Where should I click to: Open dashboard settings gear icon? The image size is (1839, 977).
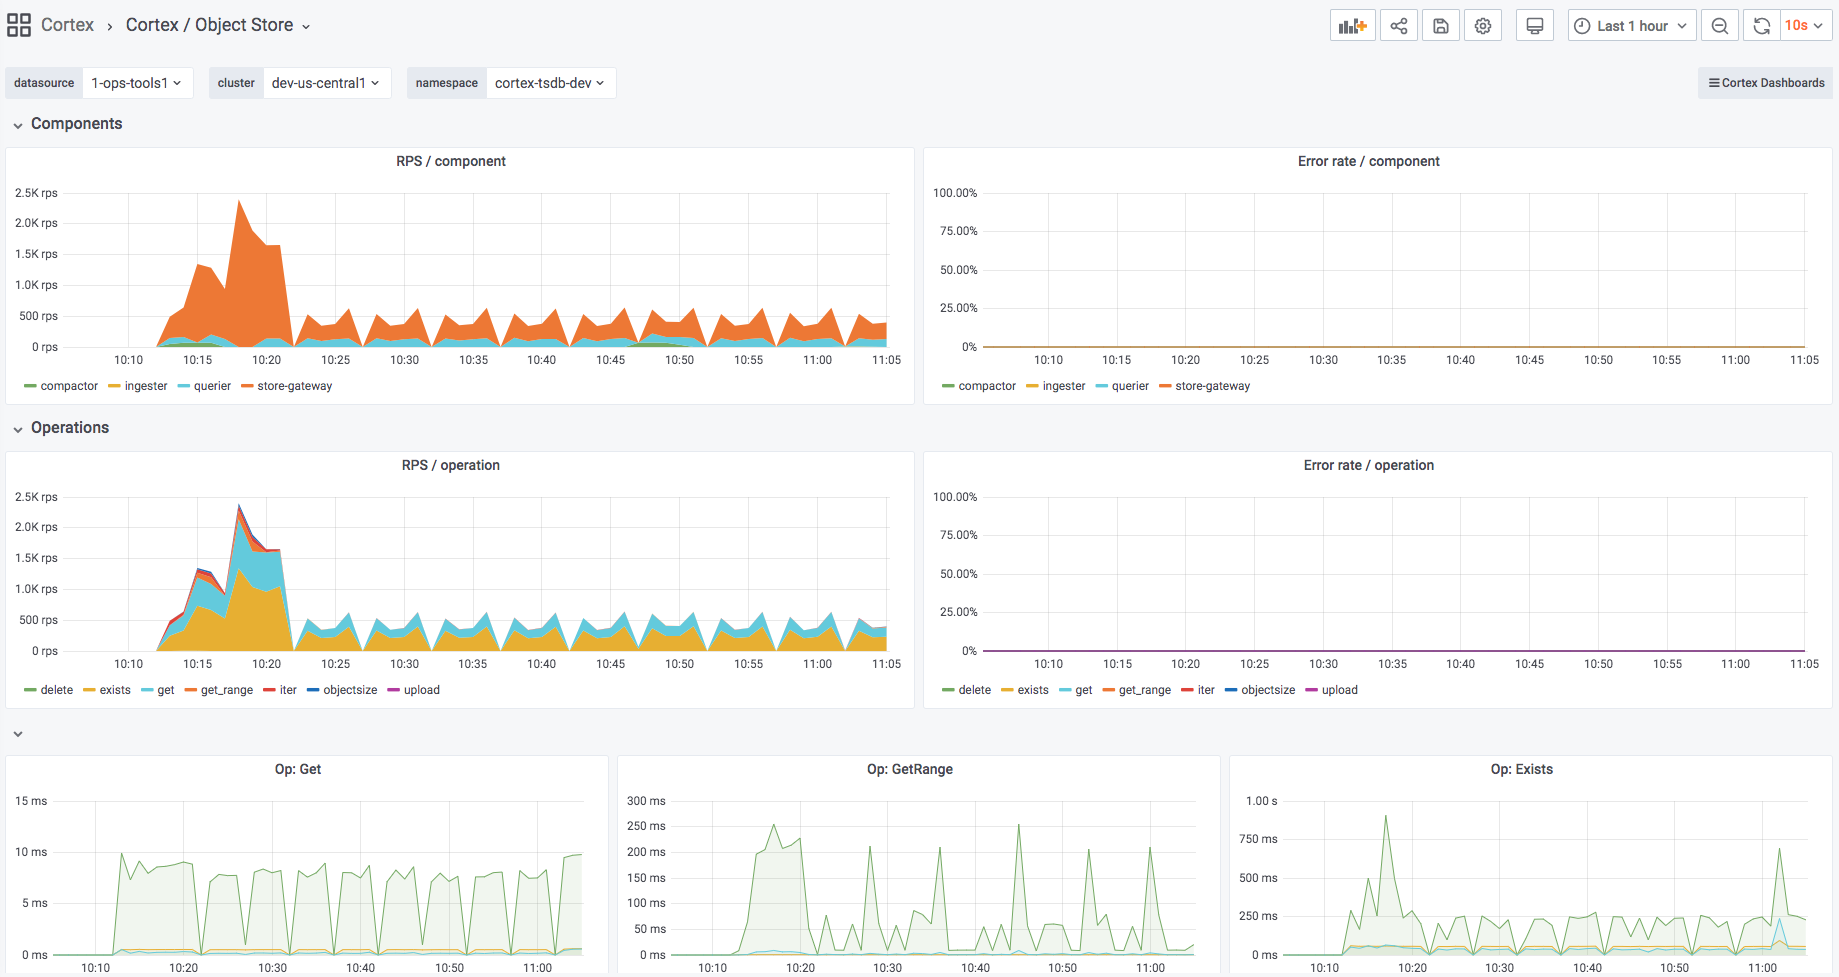1483,26
